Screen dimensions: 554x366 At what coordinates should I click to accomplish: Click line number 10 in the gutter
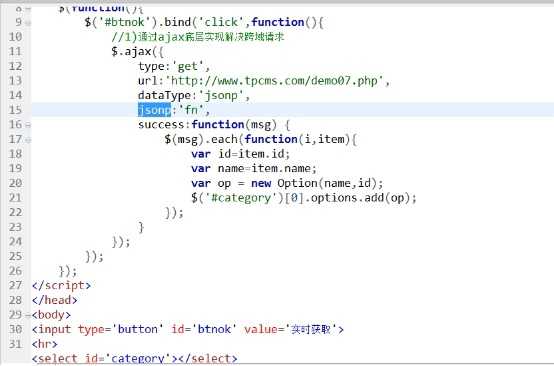tap(15, 37)
